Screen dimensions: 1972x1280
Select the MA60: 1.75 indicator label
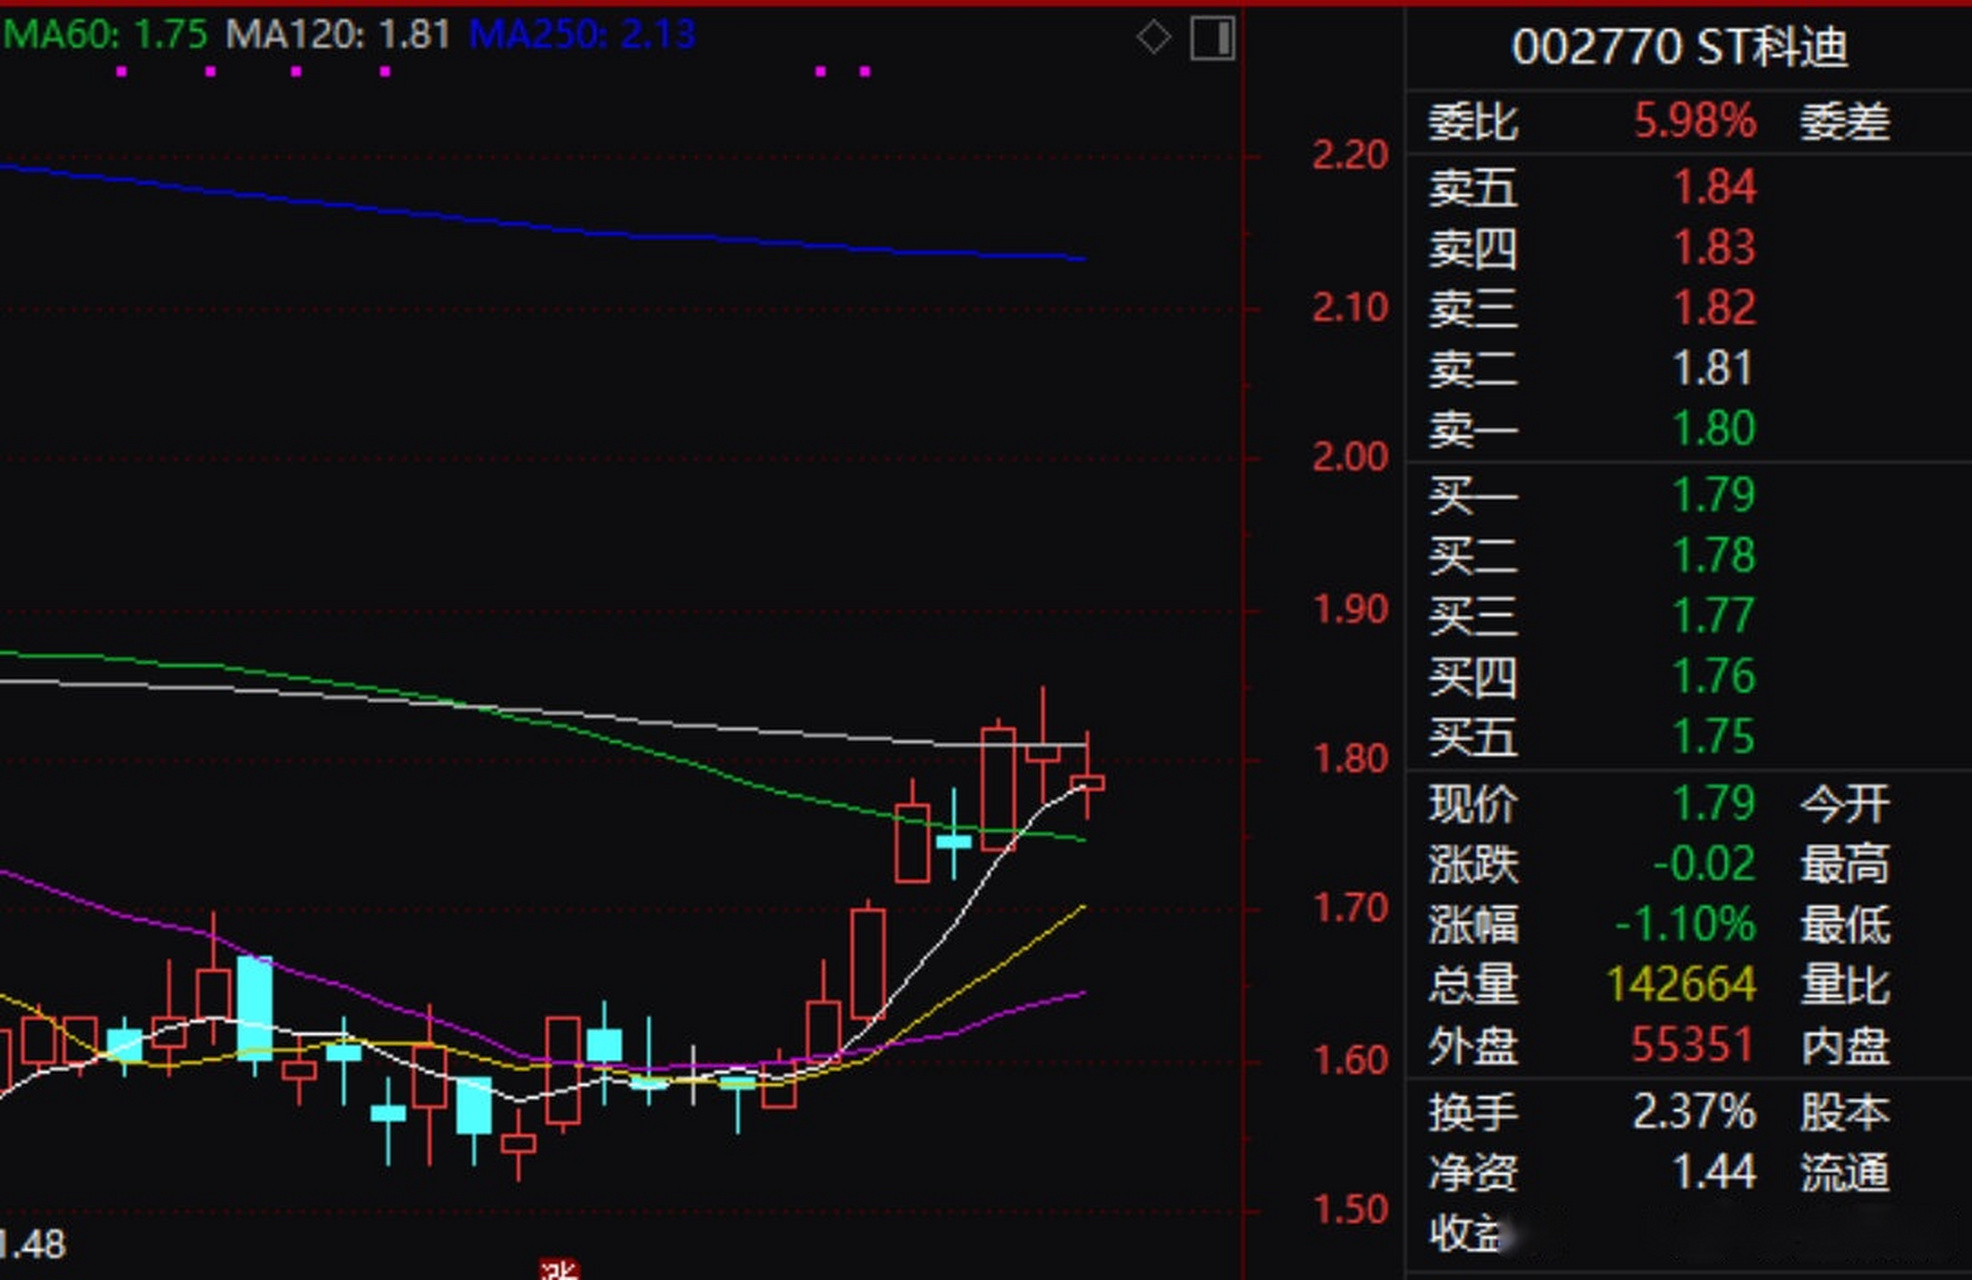[105, 34]
